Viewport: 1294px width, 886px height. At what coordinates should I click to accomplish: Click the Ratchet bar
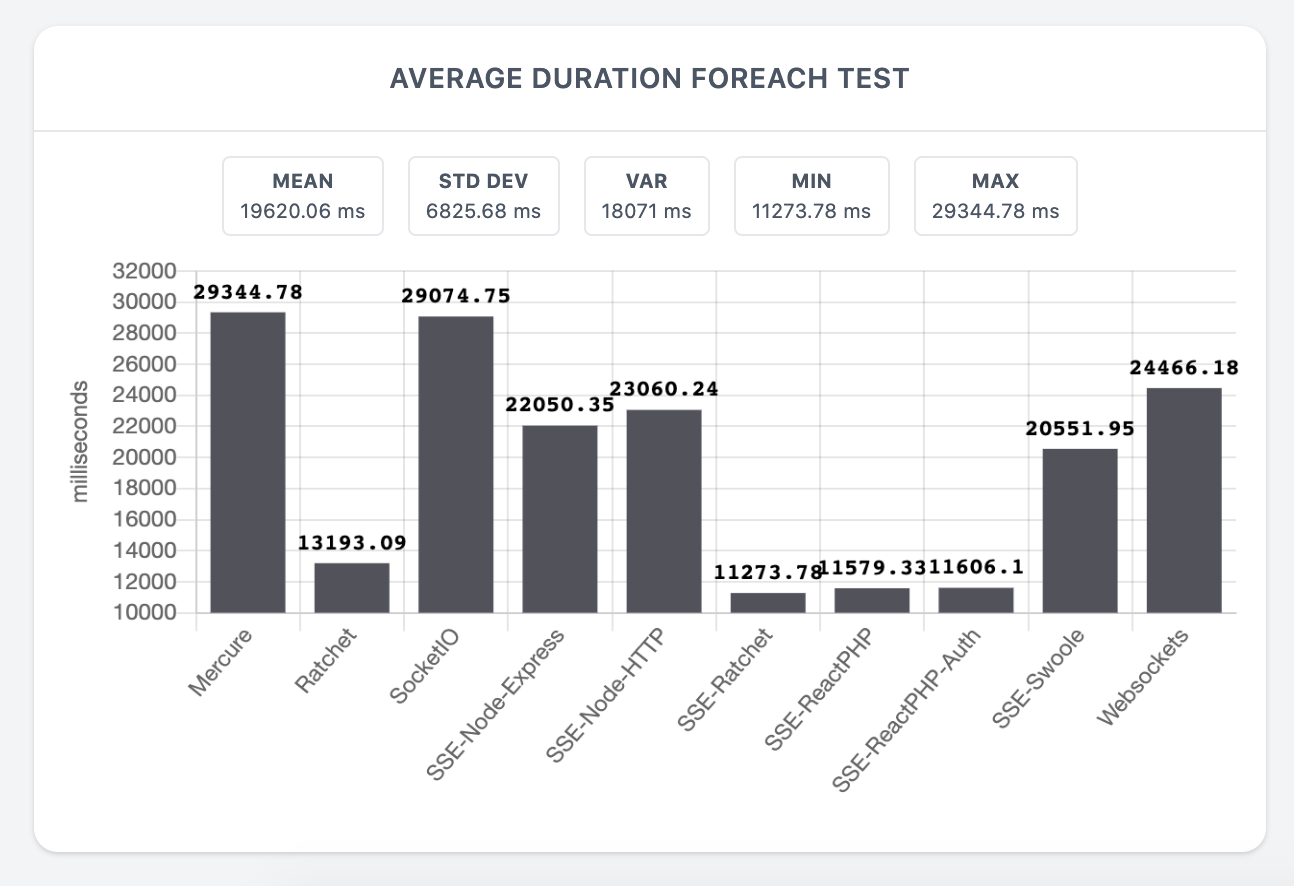pyautogui.click(x=352, y=588)
